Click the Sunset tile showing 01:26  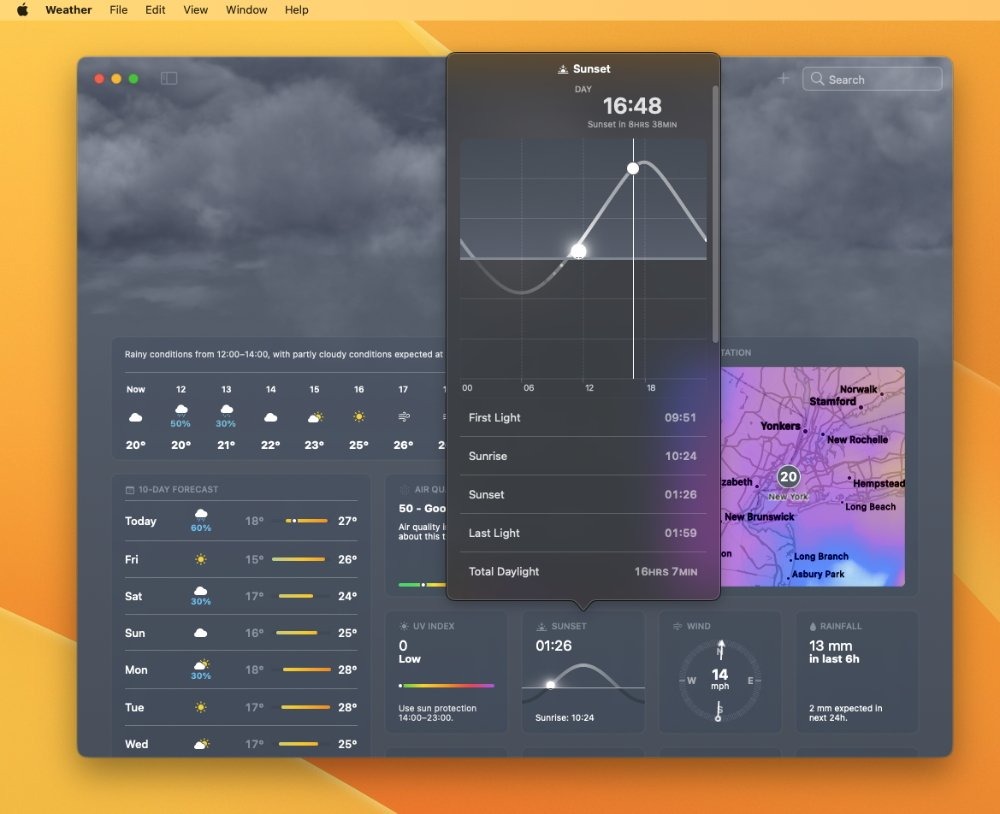[x=583, y=668]
